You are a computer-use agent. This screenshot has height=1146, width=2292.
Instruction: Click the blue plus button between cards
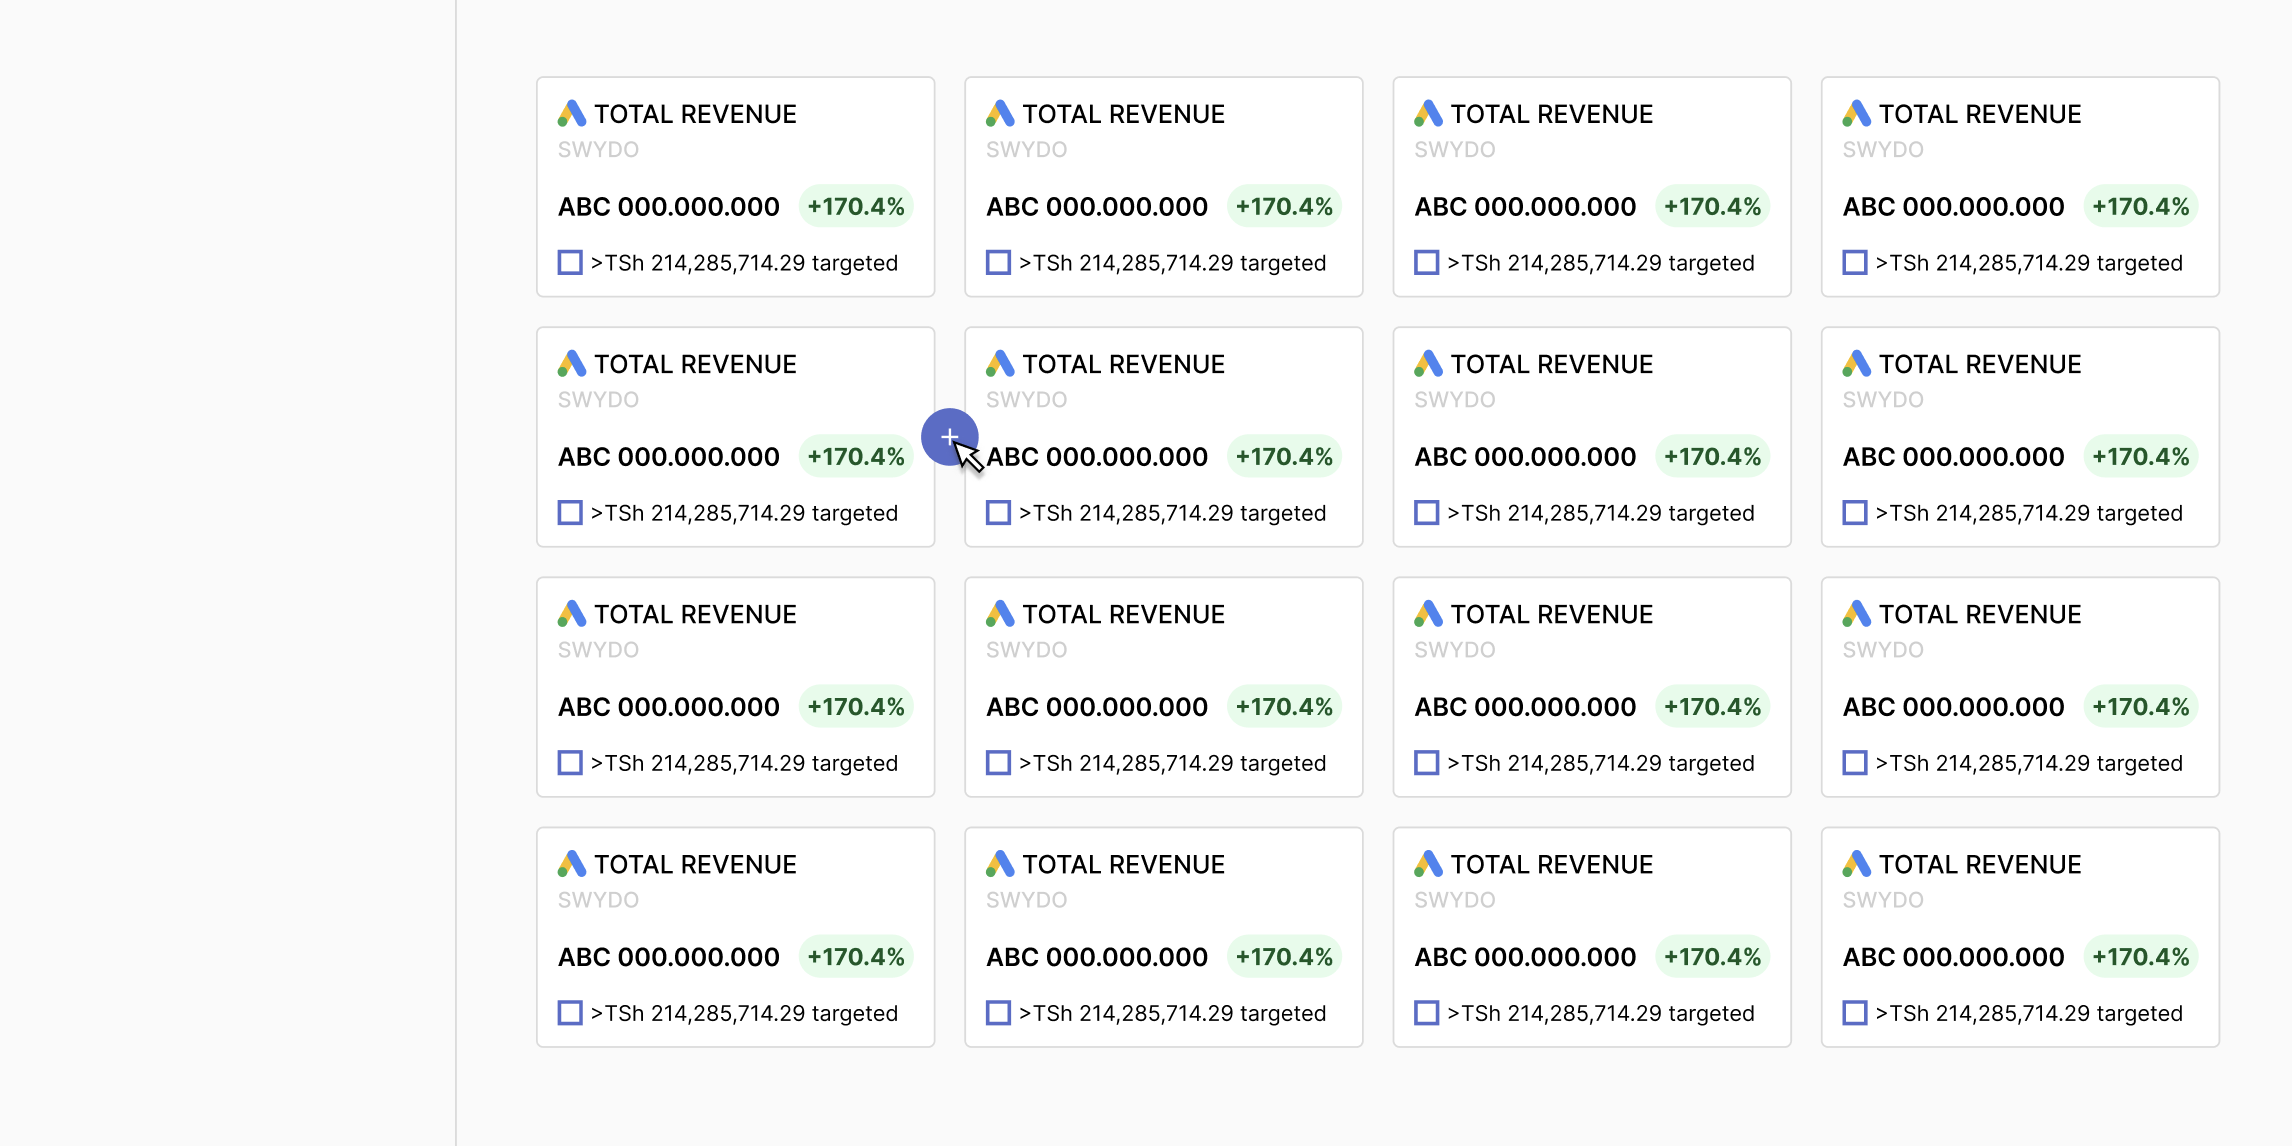click(949, 437)
